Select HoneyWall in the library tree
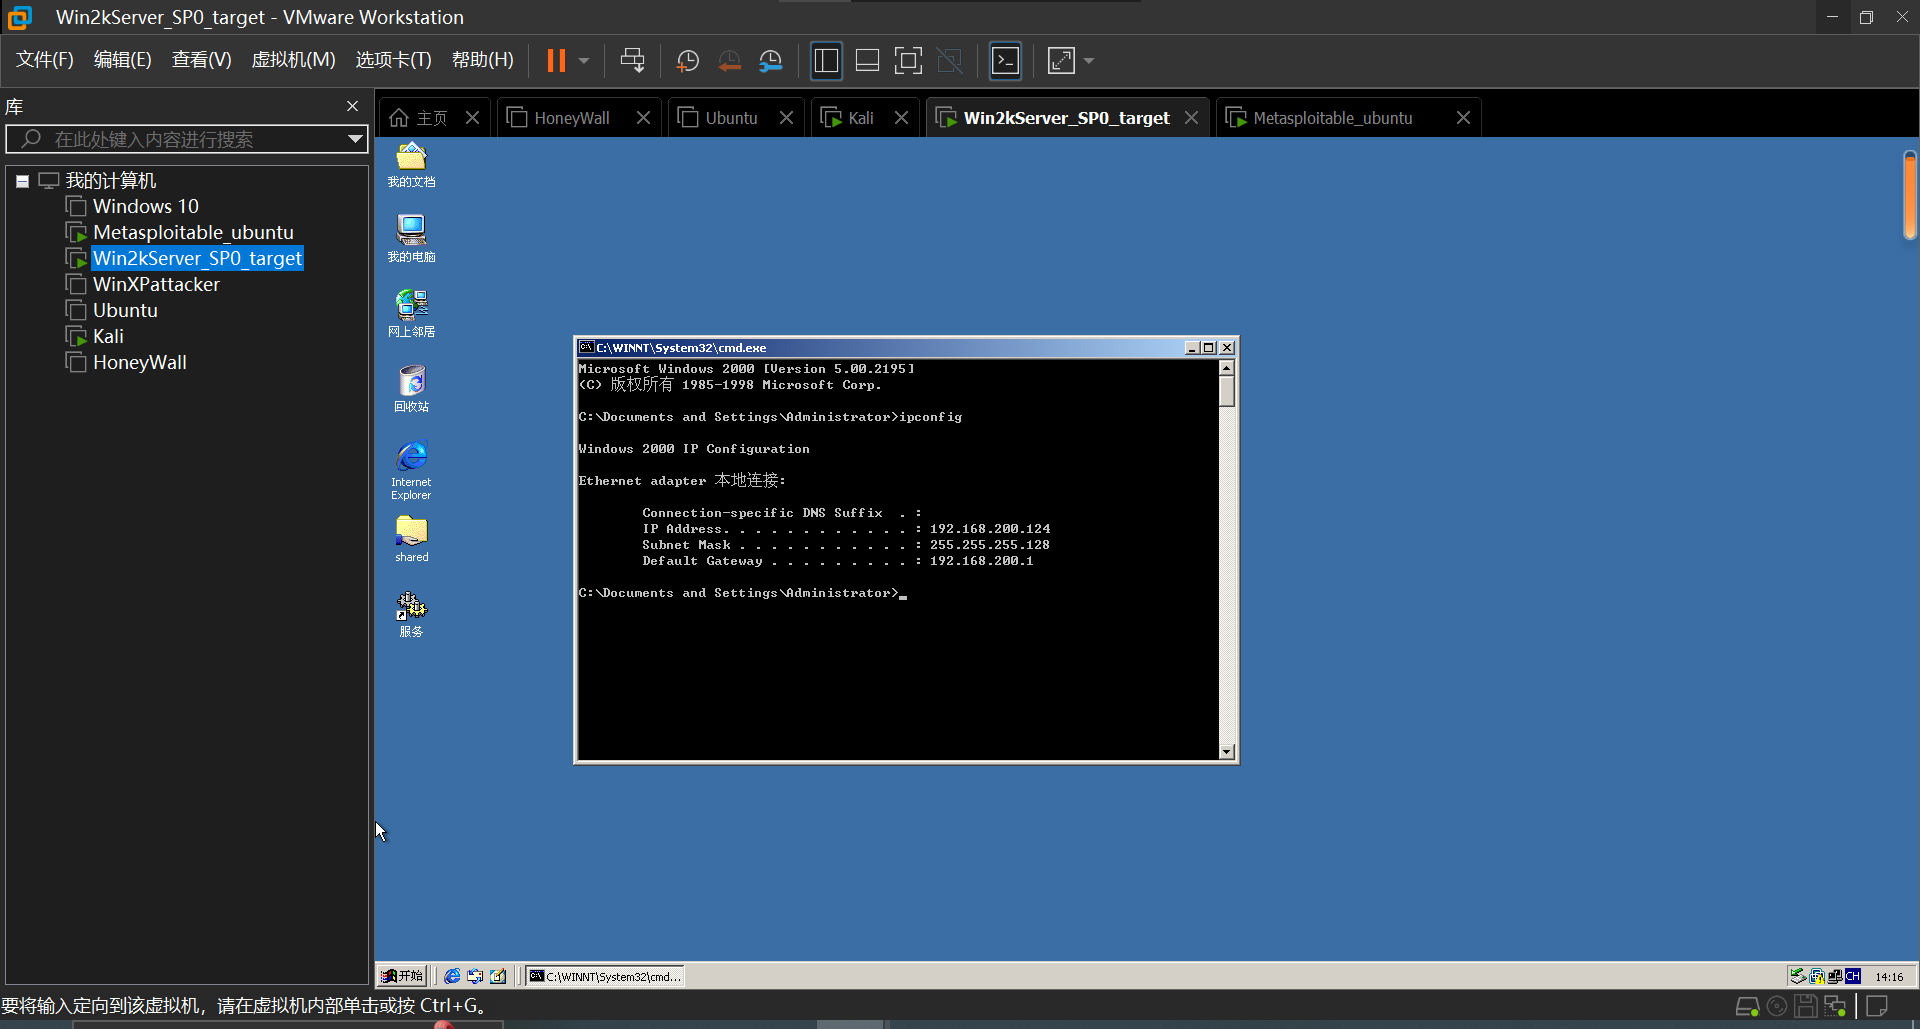 140,362
